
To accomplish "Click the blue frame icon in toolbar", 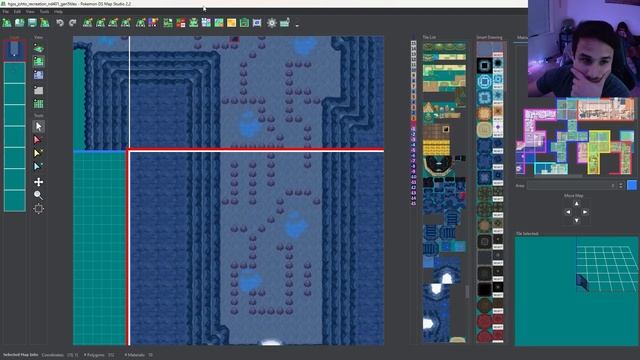I will coord(257,23).
